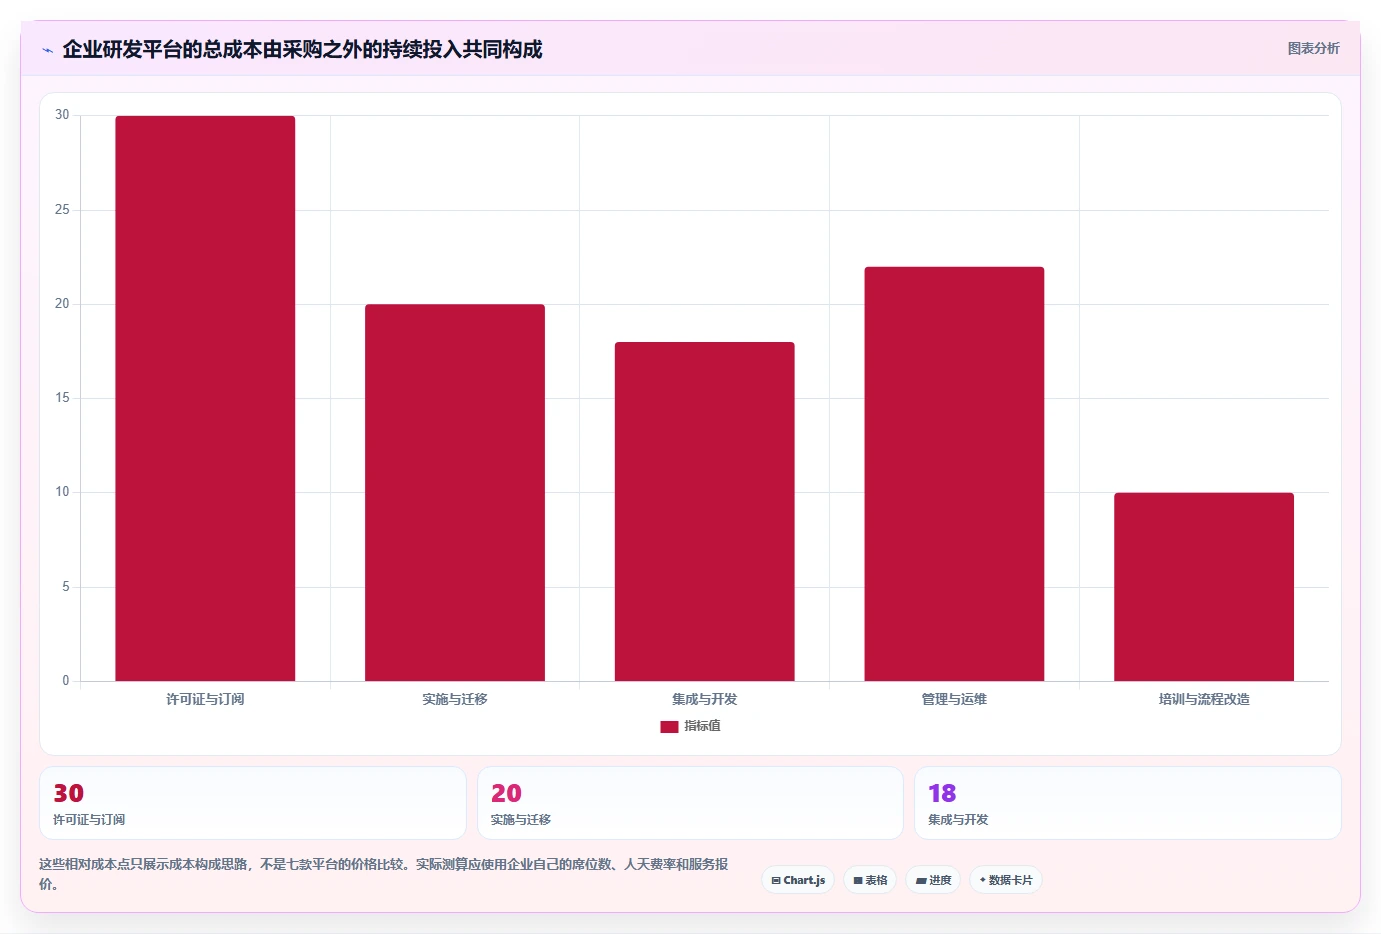Select the 许可证与订阅 bar in the chart
The height and width of the screenshot is (934, 1381).
(205, 398)
